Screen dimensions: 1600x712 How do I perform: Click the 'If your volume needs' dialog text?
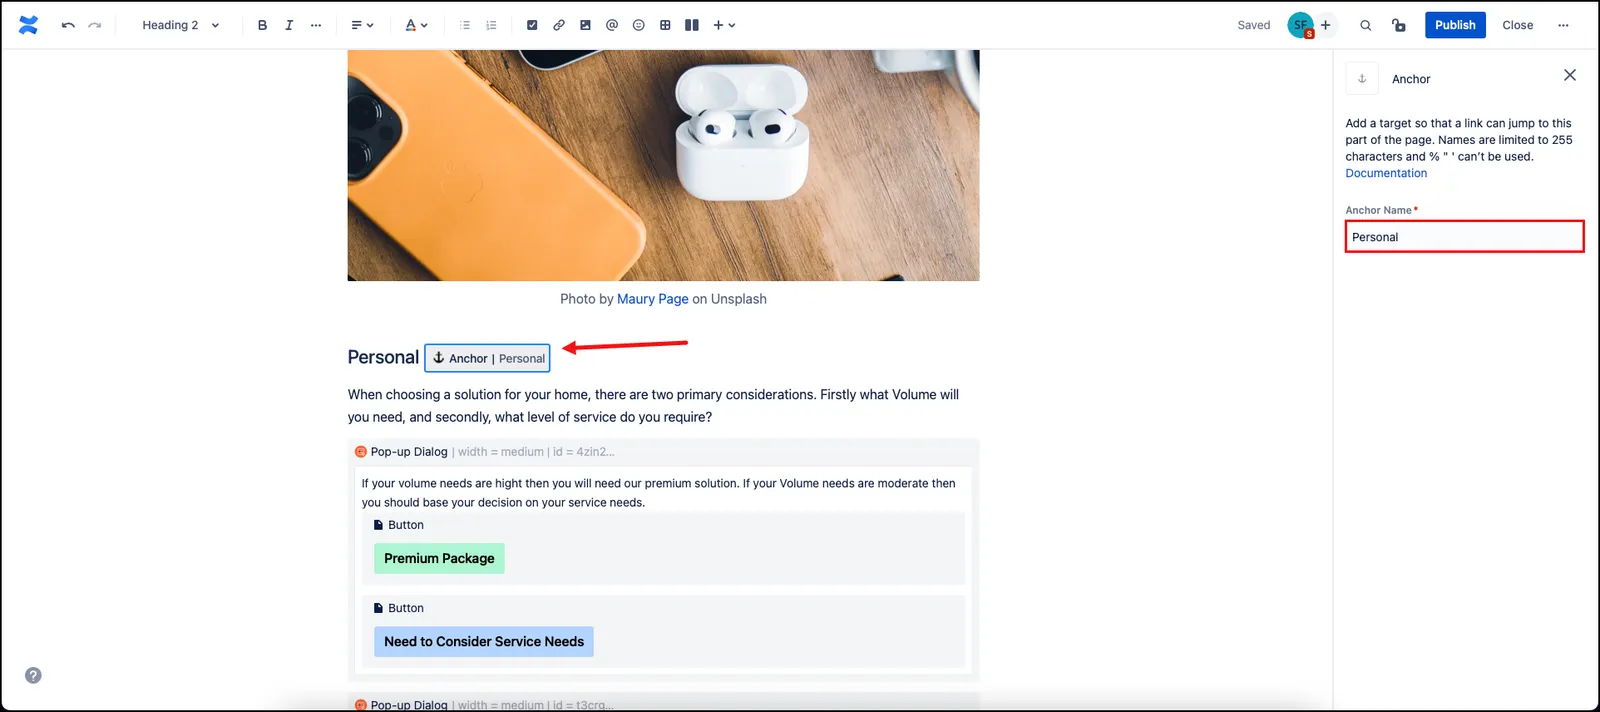[658, 493]
